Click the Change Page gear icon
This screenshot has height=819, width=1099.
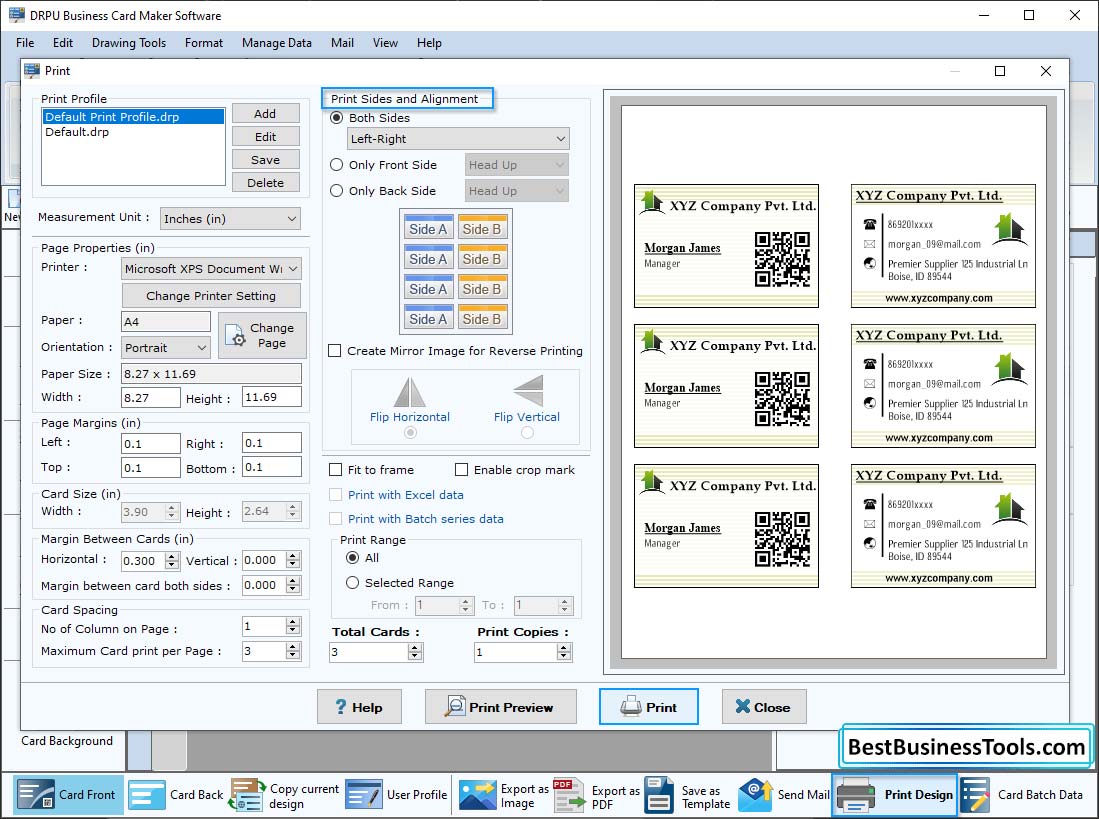click(x=236, y=336)
